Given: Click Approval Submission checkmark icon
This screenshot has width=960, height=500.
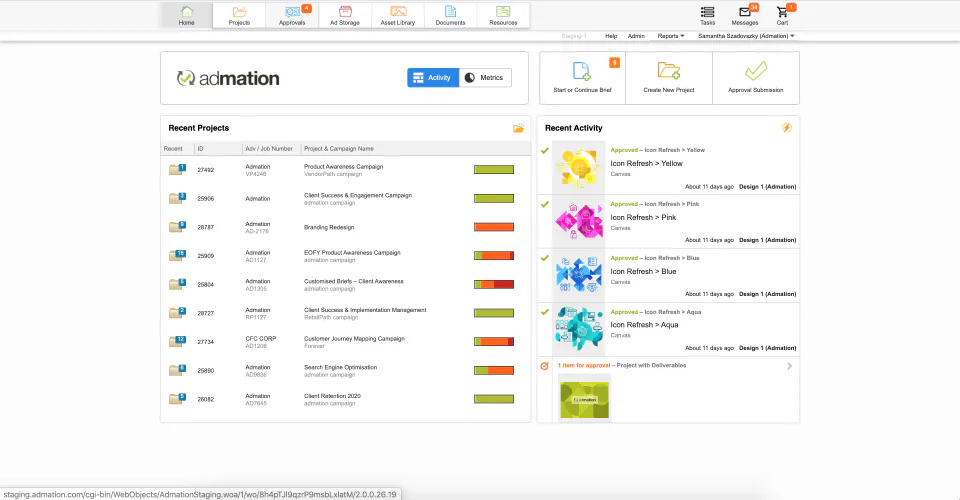Looking at the screenshot, I should [x=756, y=71].
